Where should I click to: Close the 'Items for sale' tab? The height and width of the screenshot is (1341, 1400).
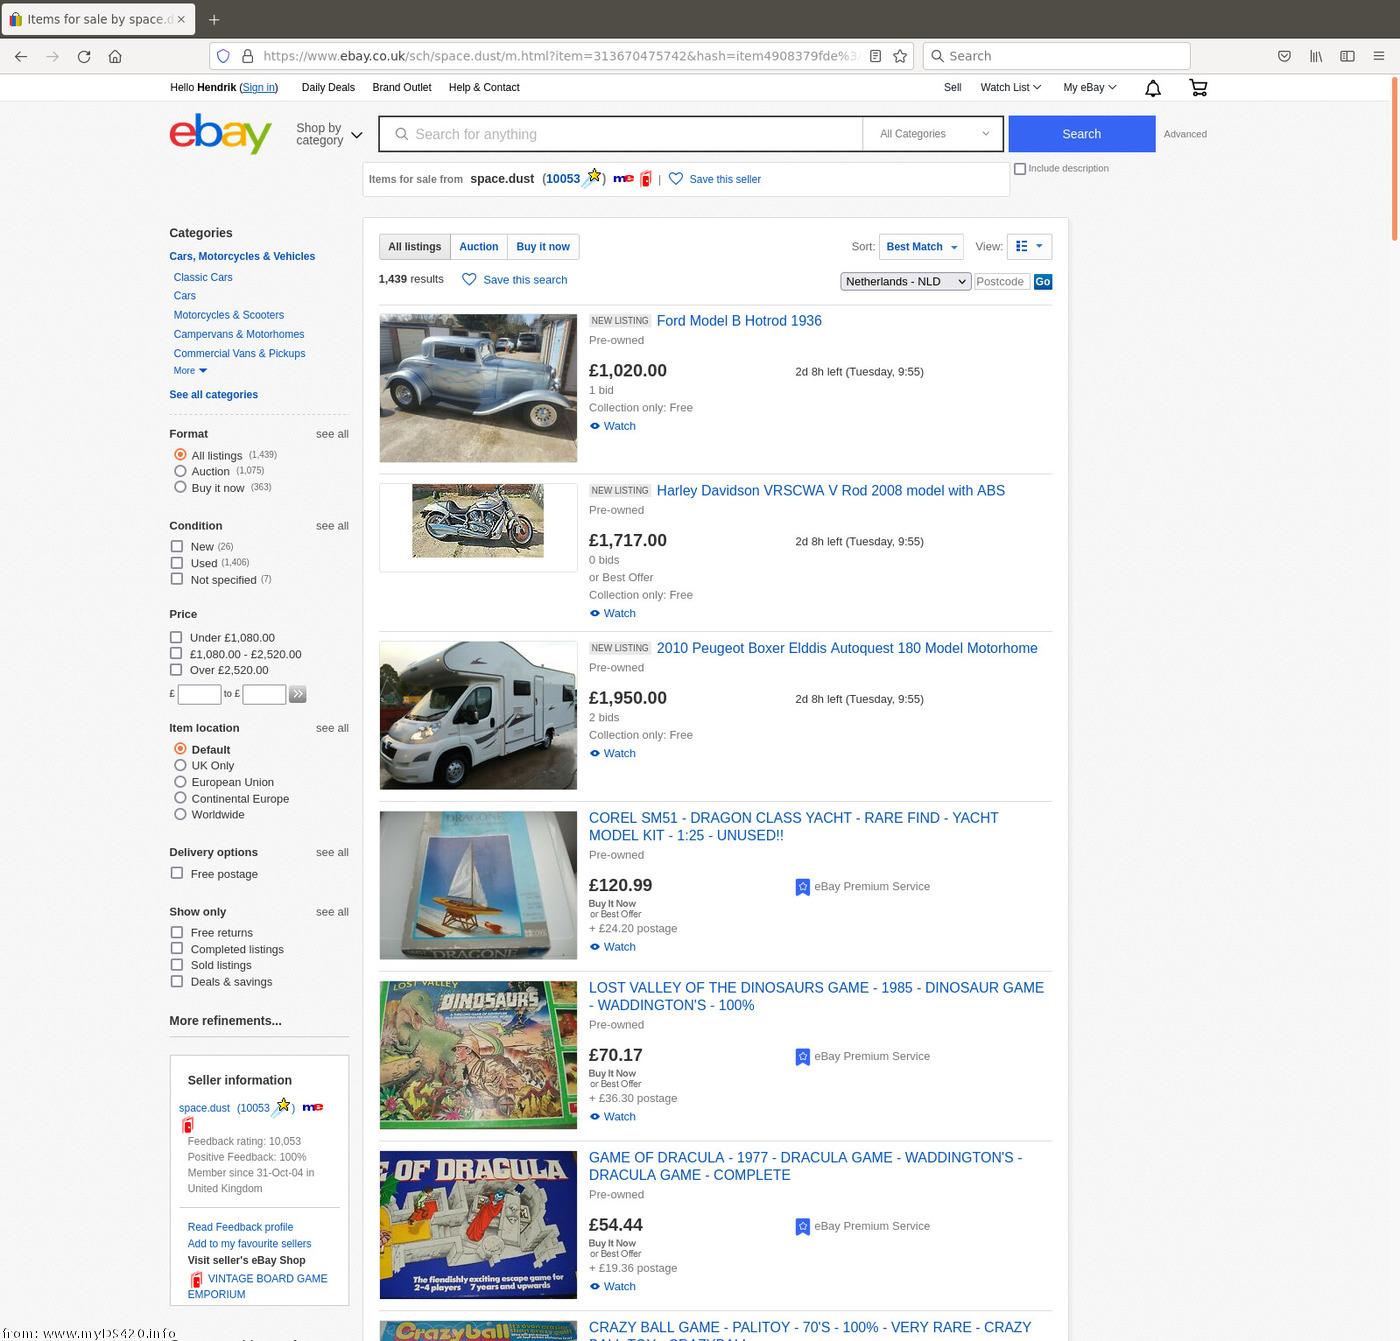[181, 19]
